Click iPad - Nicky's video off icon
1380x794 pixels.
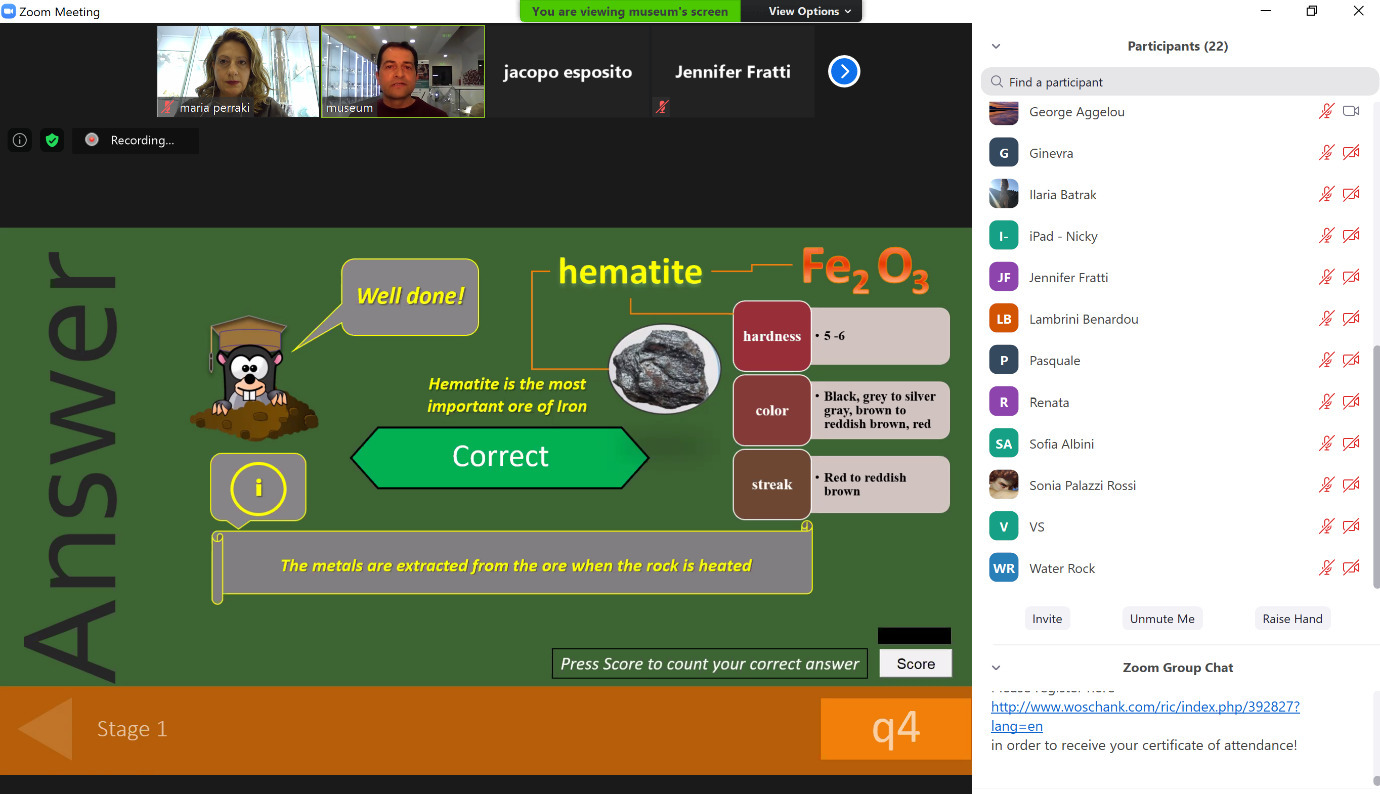coord(1351,236)
